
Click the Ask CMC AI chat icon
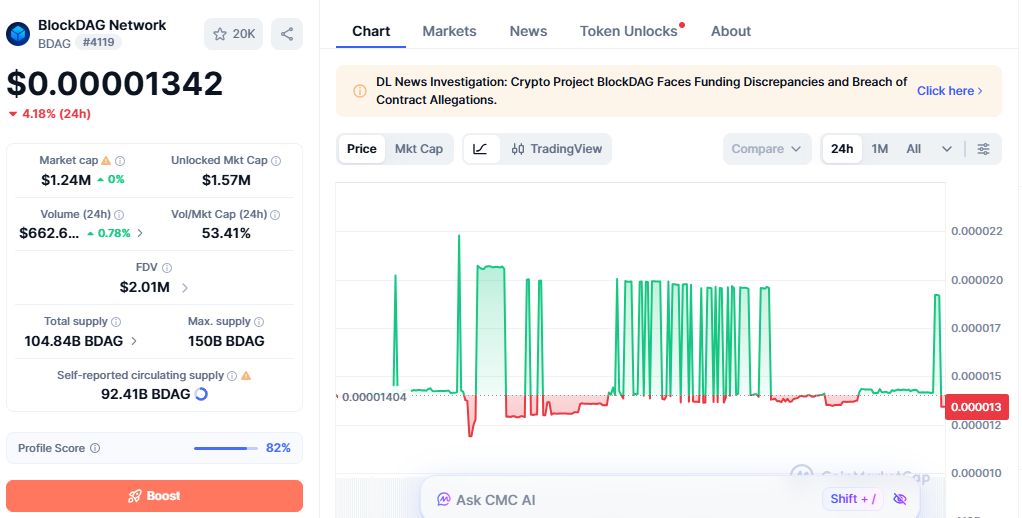click(444, 500)
